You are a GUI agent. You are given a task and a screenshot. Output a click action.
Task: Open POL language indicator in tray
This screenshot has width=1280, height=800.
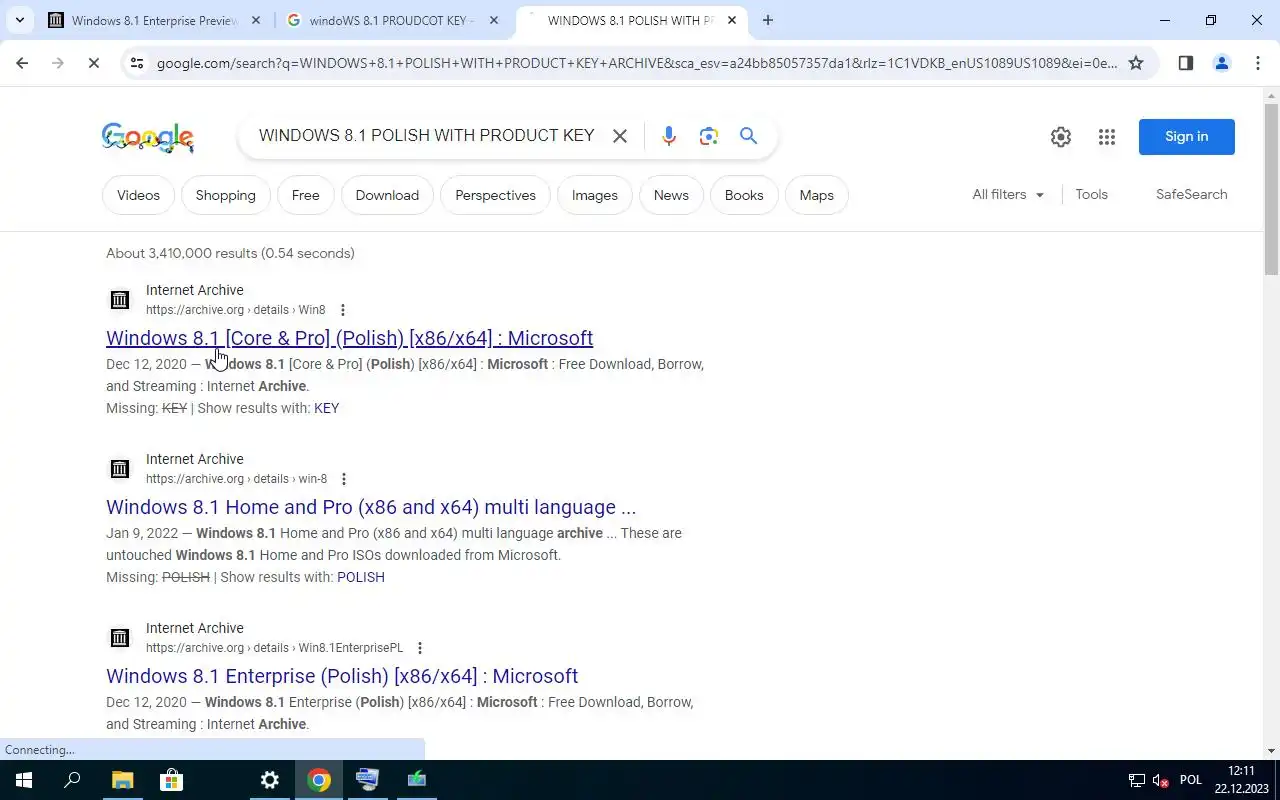coord(1190,780)
